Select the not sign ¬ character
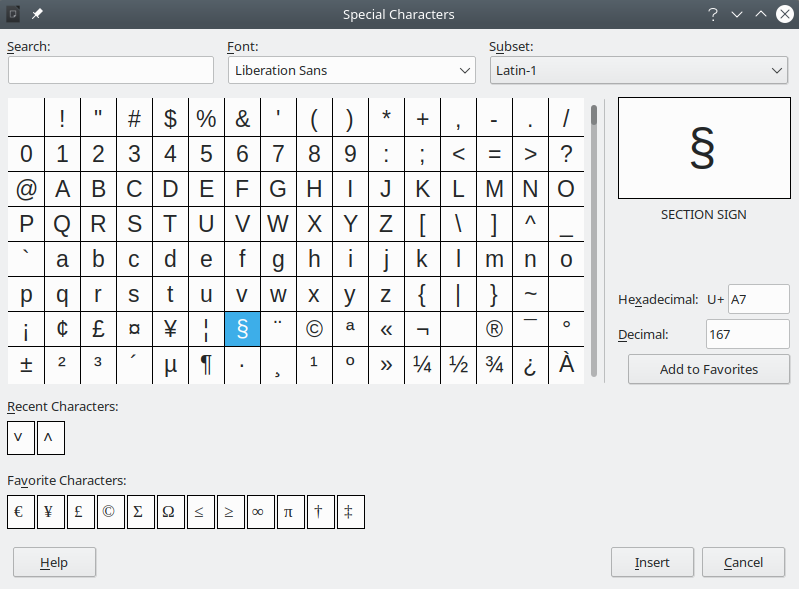The height and width of the screenshot is (589, 799). coord(422,329)
